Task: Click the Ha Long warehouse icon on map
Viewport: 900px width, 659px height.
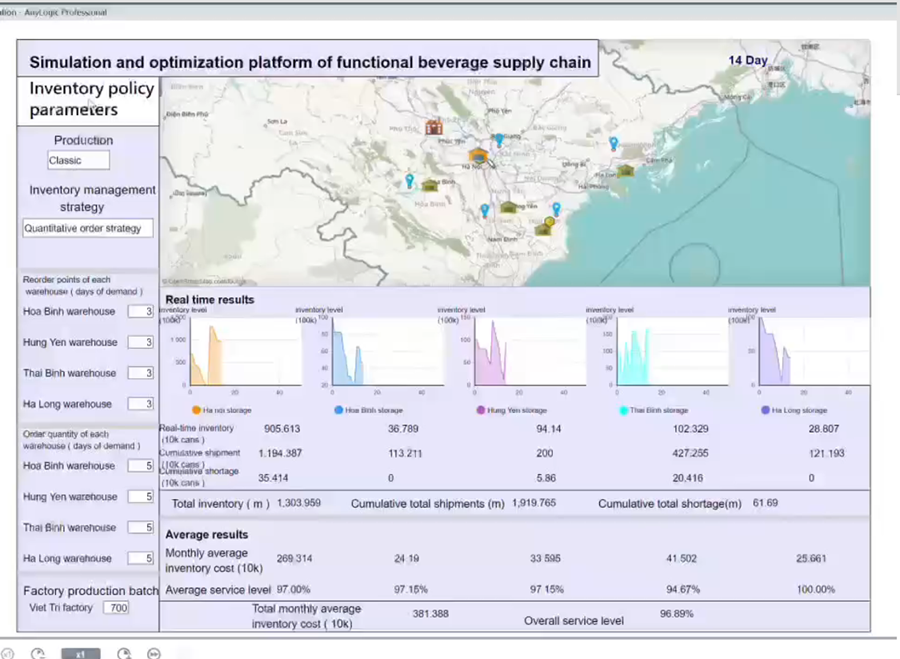Action: [625, 170]
